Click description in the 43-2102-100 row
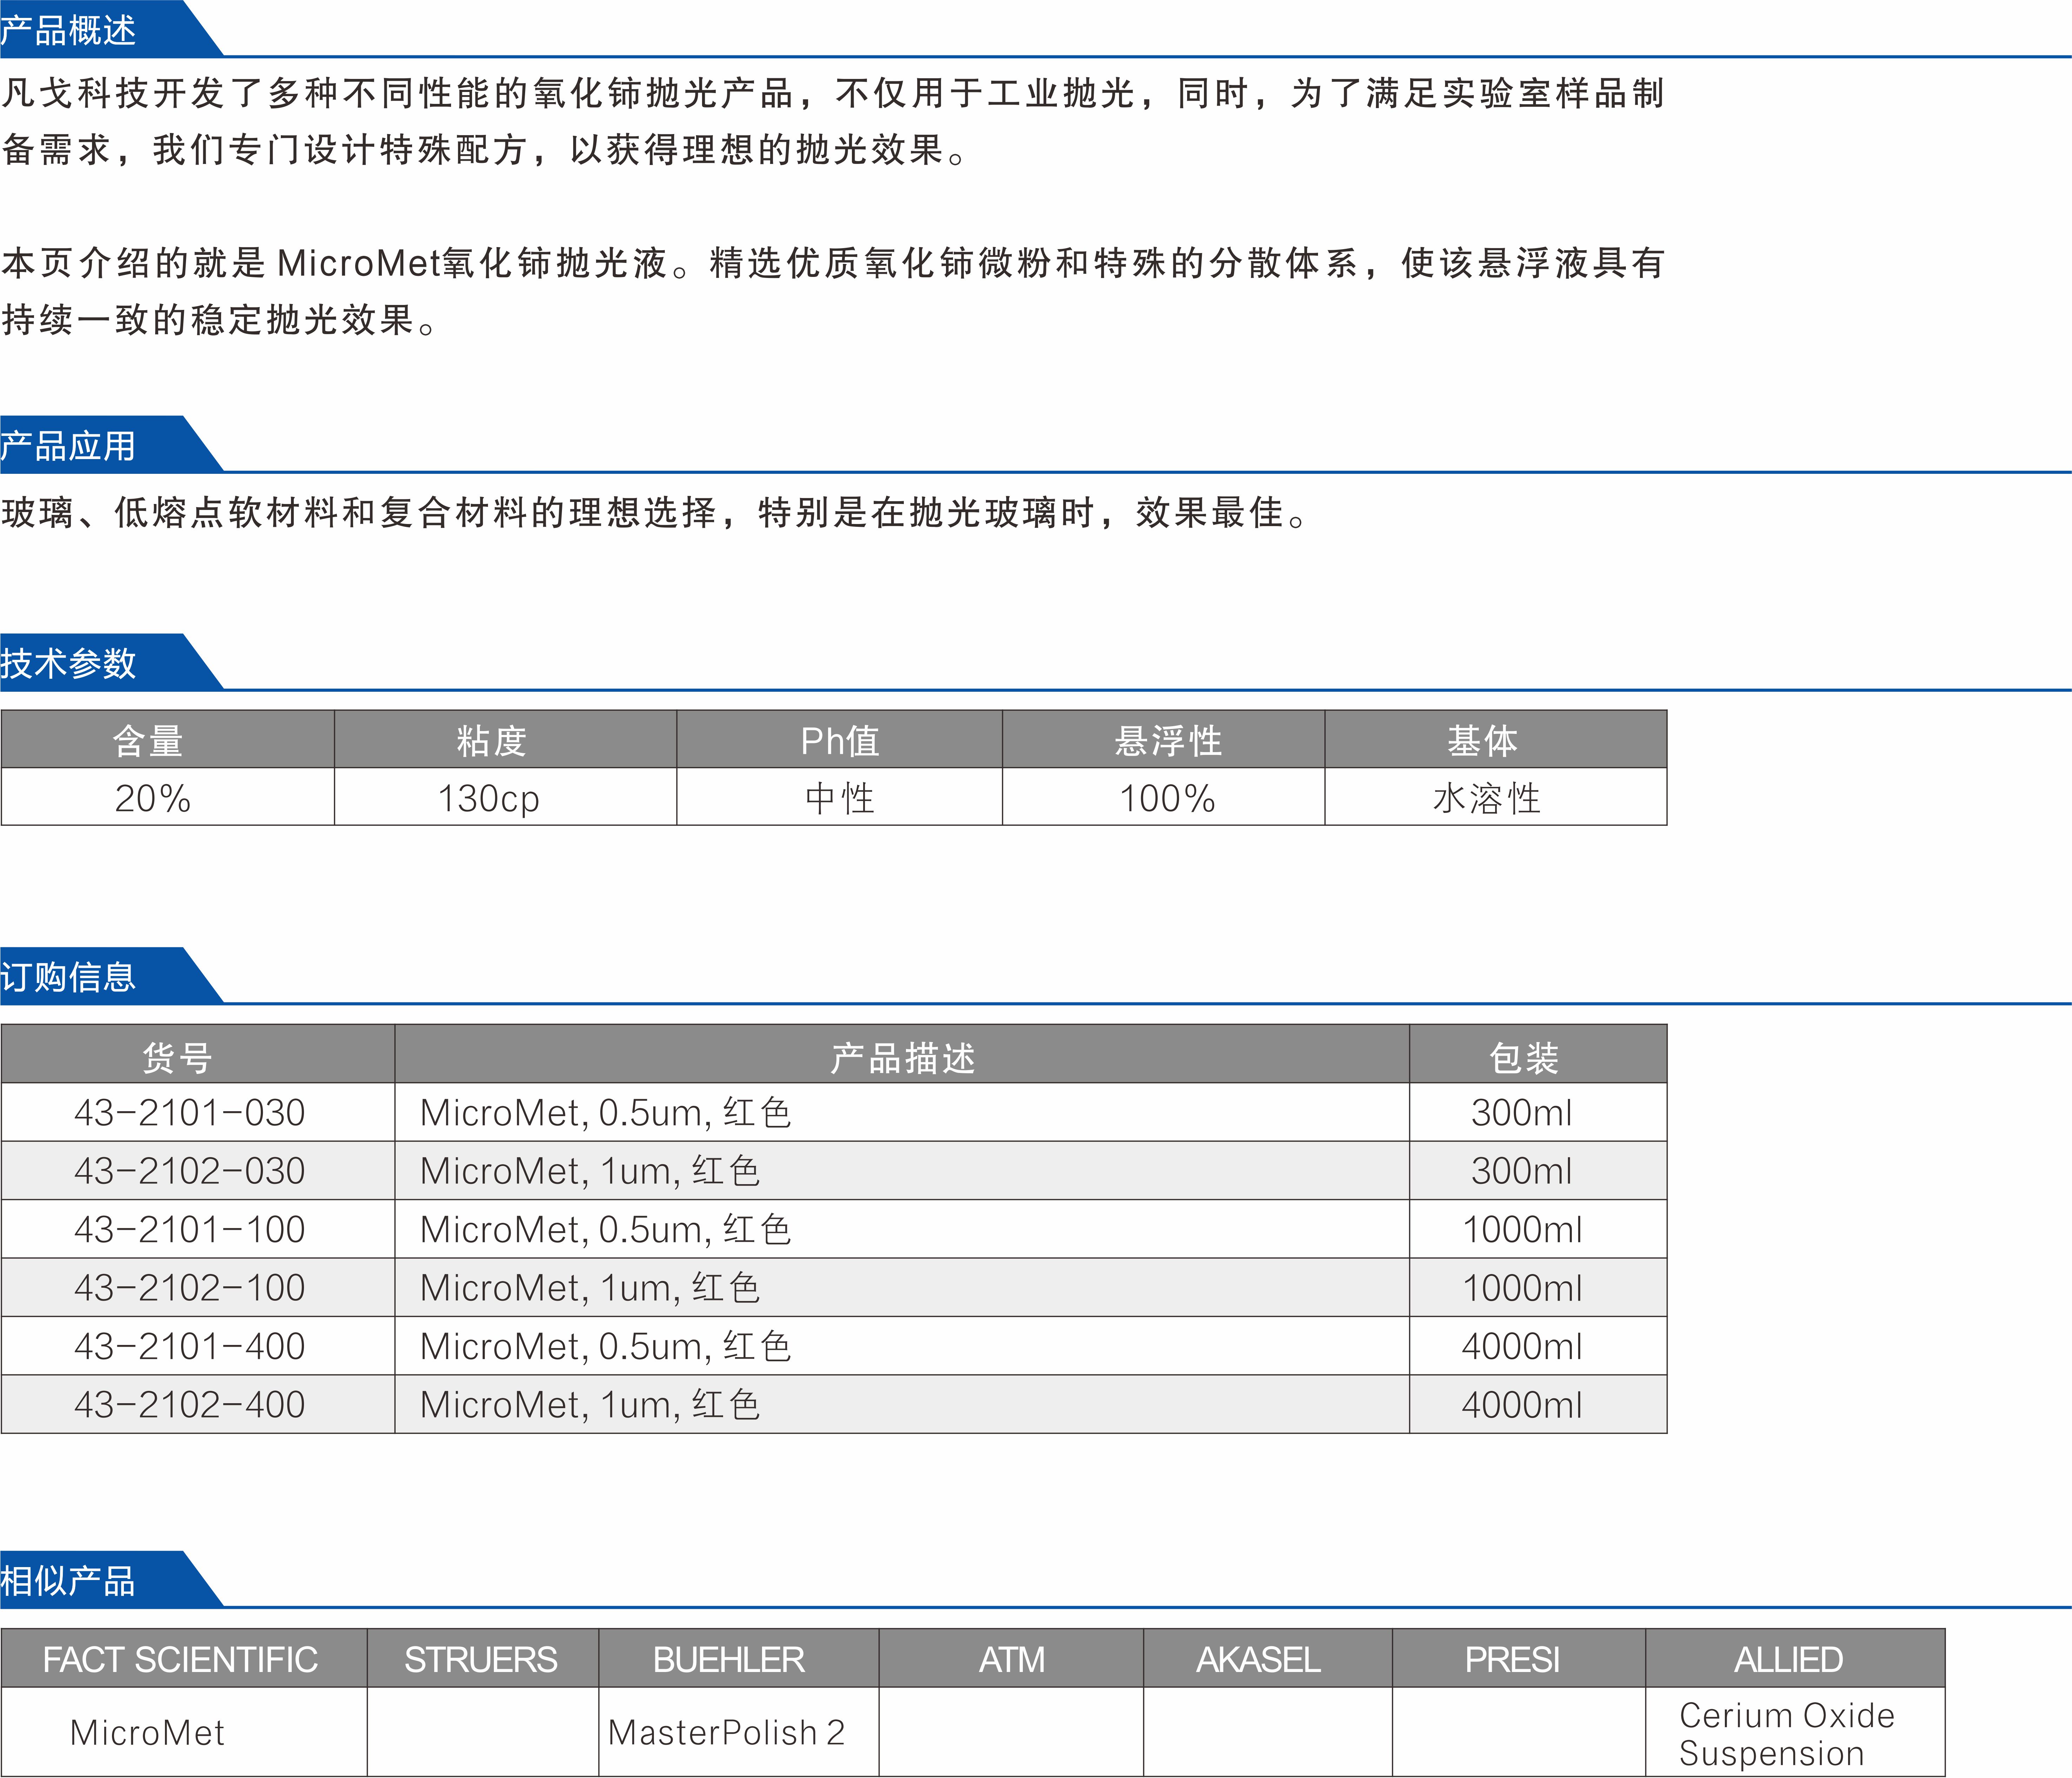 590,1288
